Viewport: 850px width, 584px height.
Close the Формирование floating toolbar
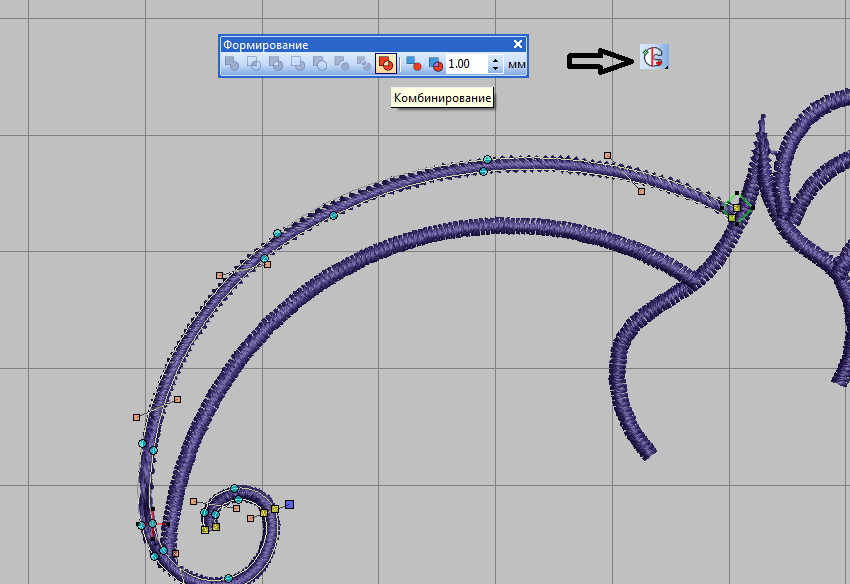click(518, 45)
